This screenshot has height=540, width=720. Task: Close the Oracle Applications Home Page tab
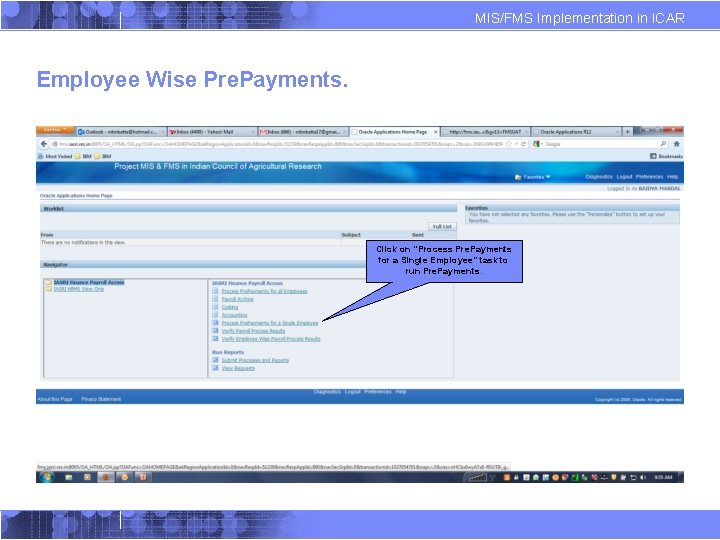(x=436, y=132)
